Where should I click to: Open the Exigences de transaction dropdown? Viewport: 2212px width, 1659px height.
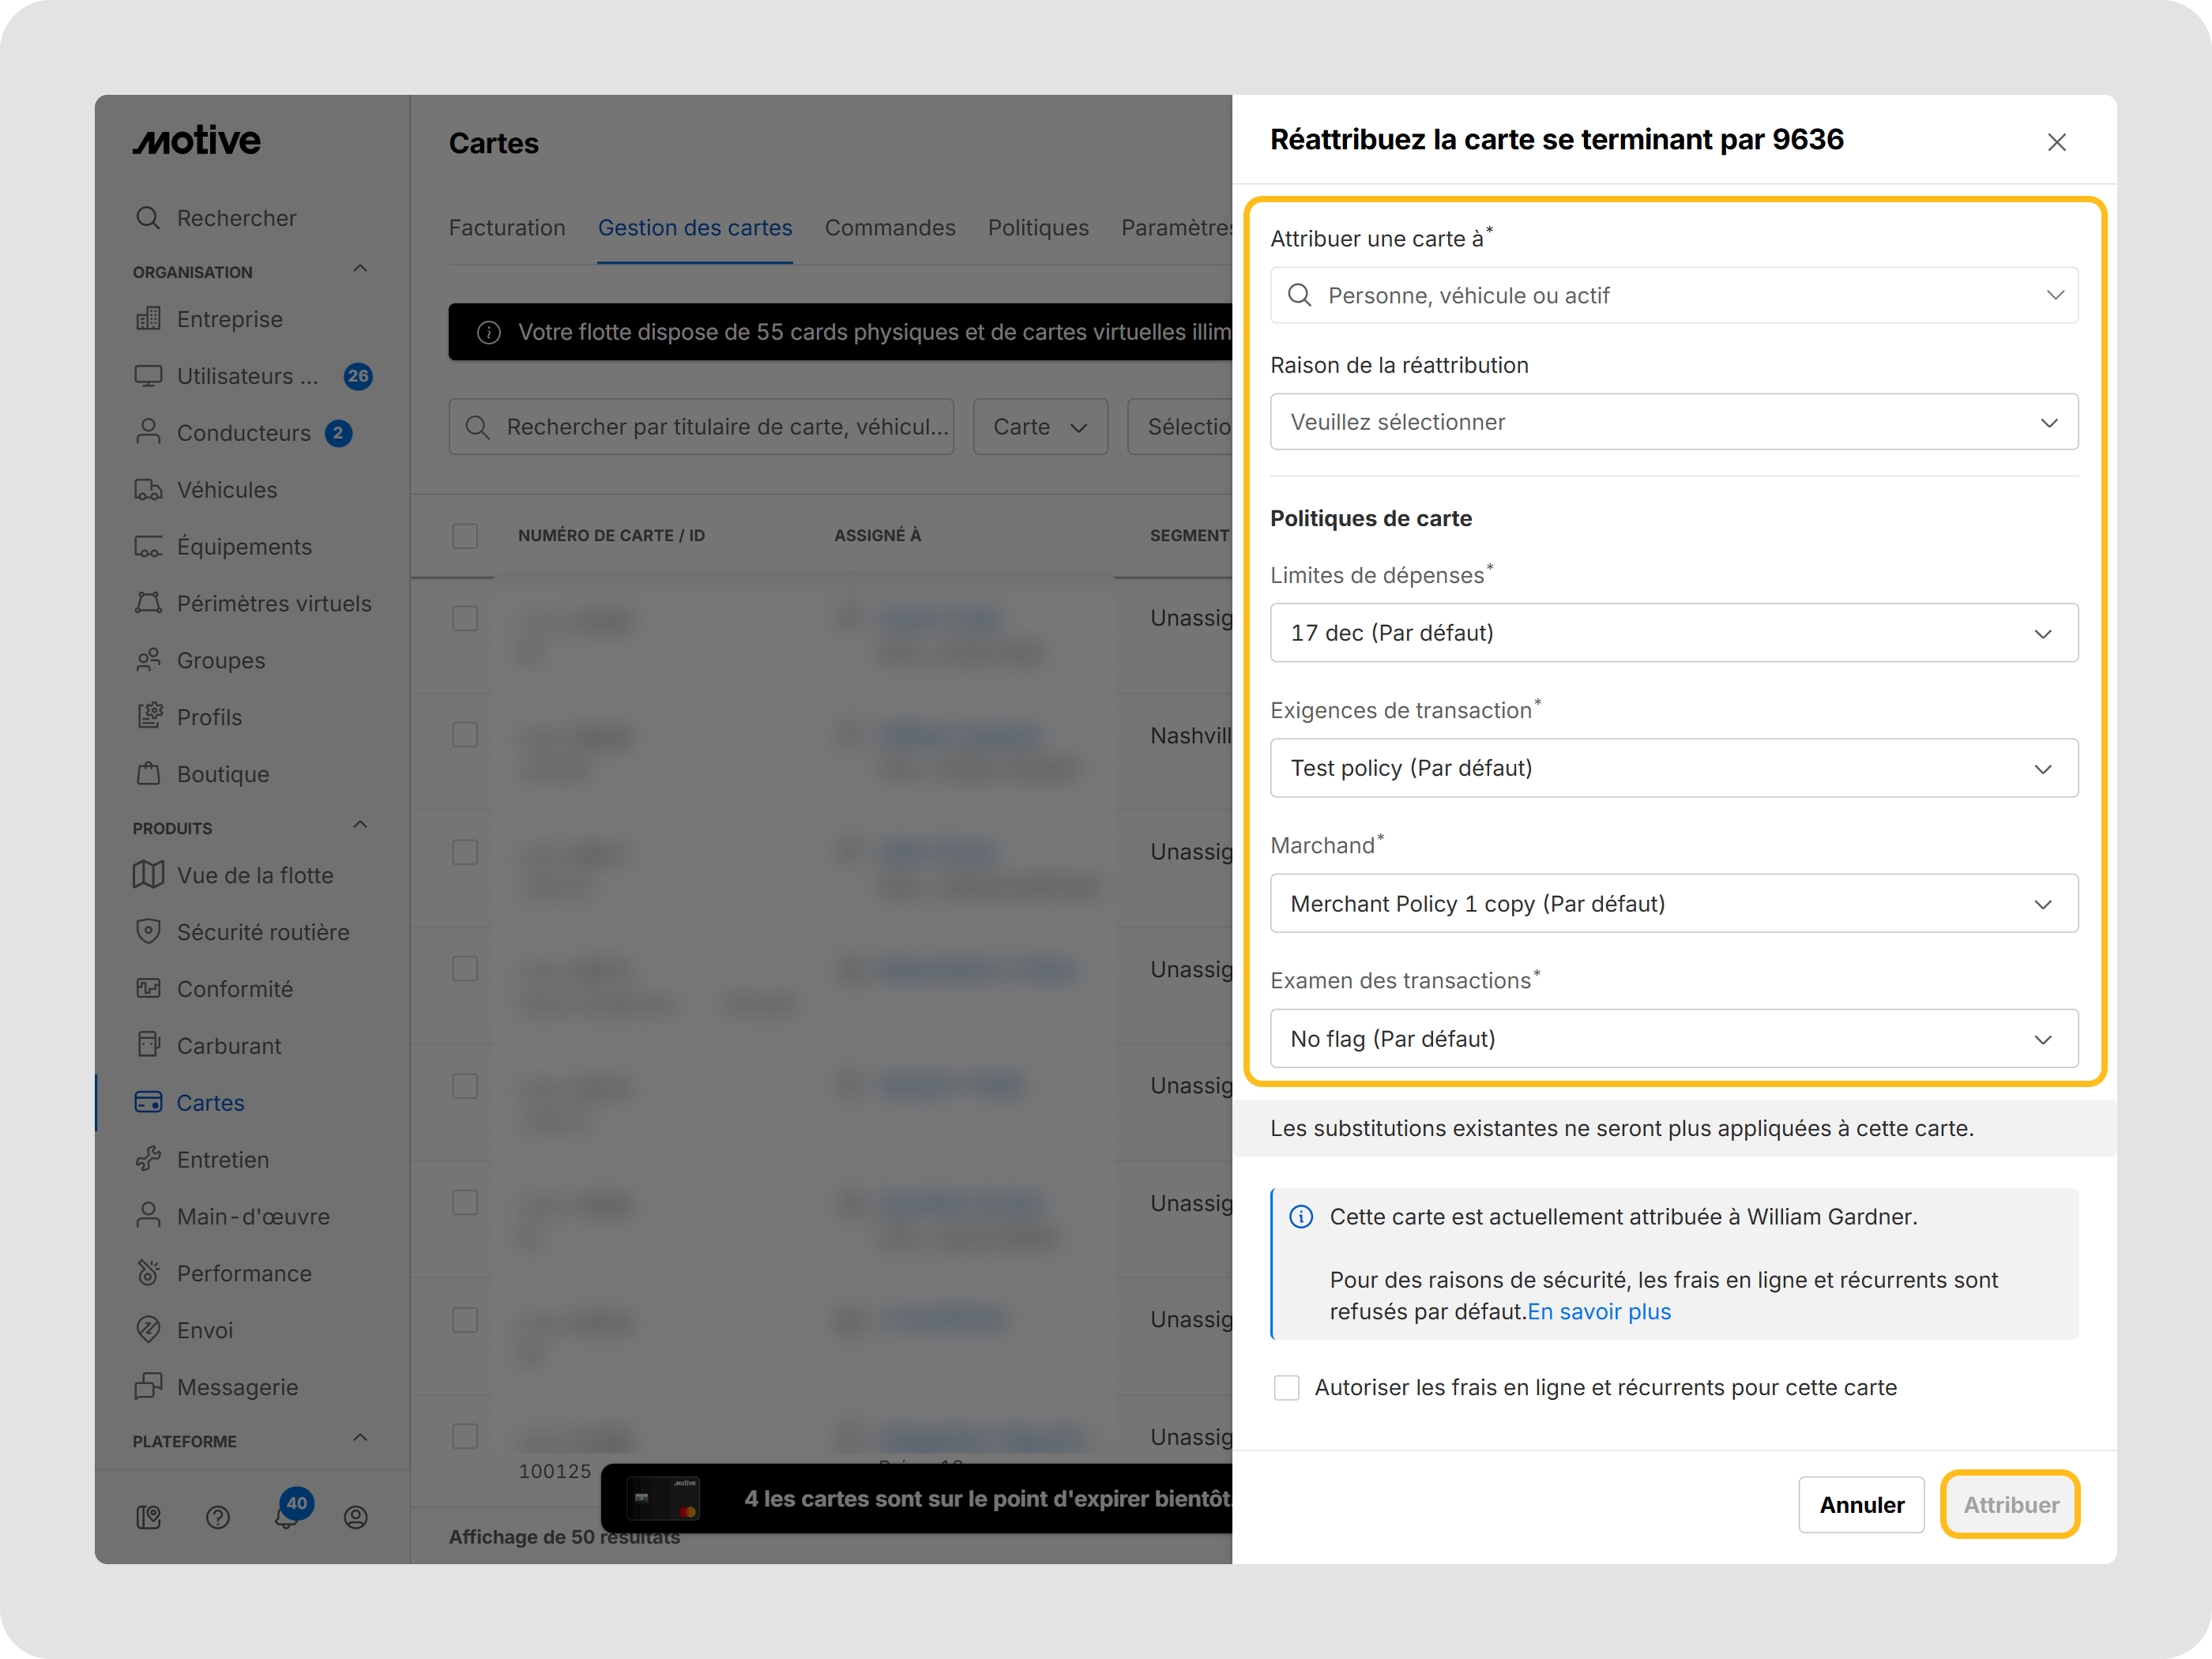[1674, 768]
